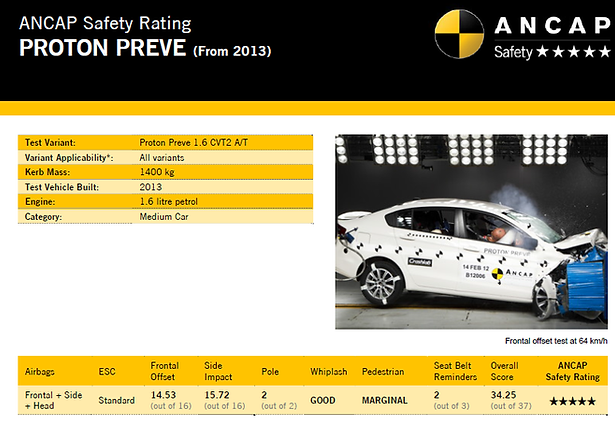The height and width of the screenshot is (426, 615).
Task: Click the 'Whiplash' column header
Action: click(x=329, y=371)
